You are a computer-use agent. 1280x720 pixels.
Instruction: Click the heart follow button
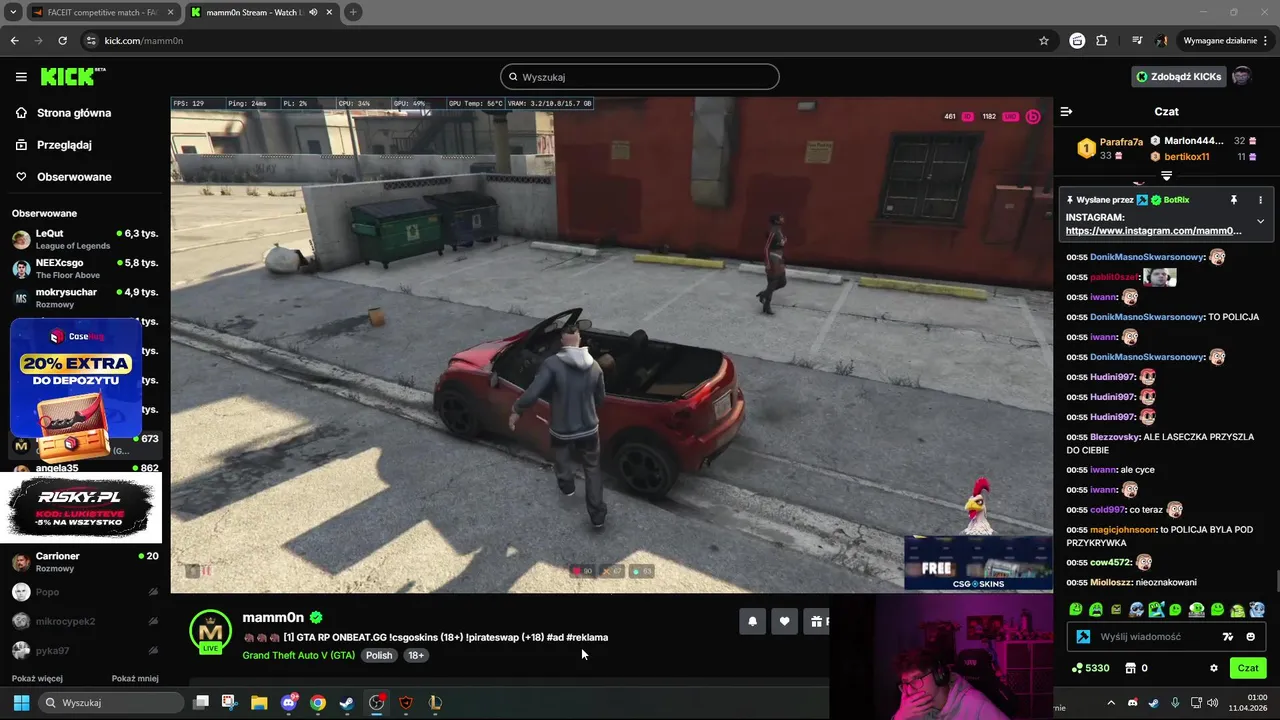click(x=784, y=622)
